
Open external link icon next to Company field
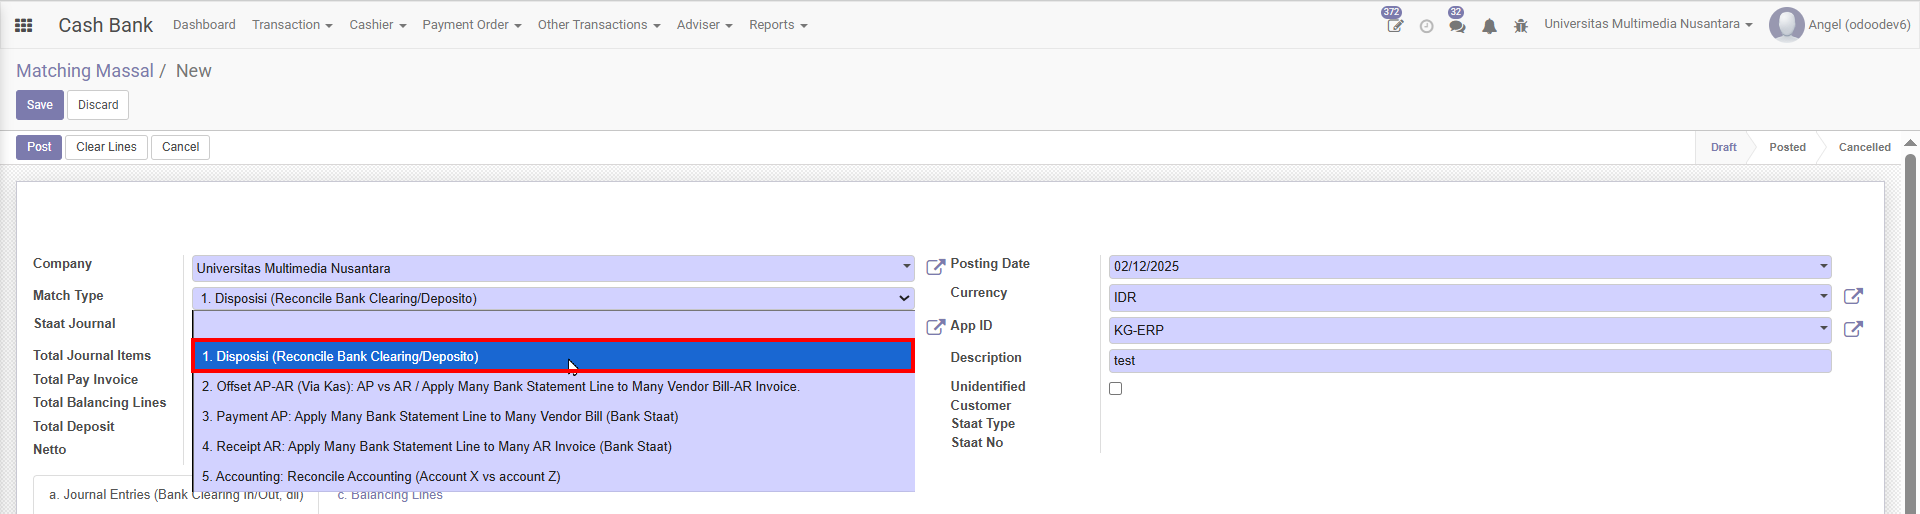pos(935,267)
